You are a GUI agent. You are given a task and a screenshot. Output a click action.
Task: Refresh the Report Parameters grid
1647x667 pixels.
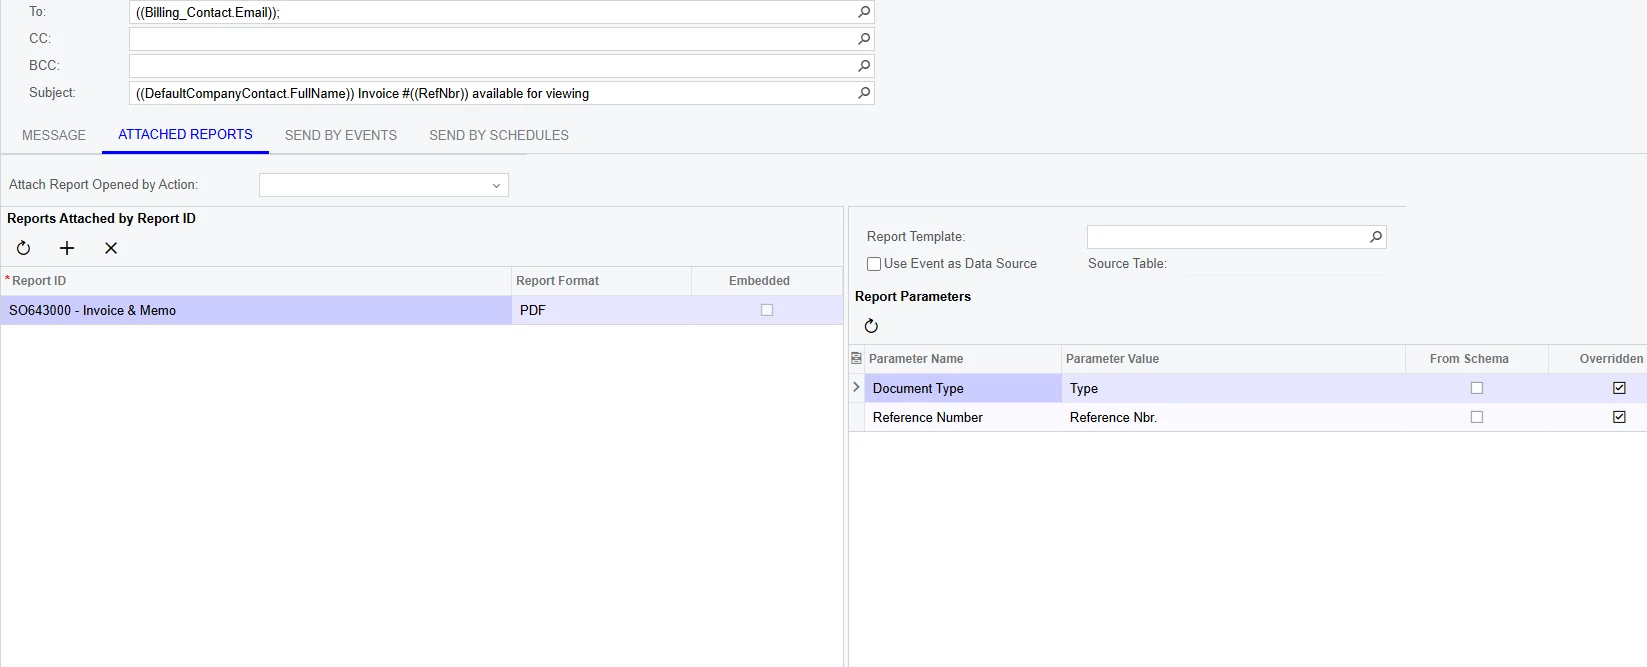point(871,326)
